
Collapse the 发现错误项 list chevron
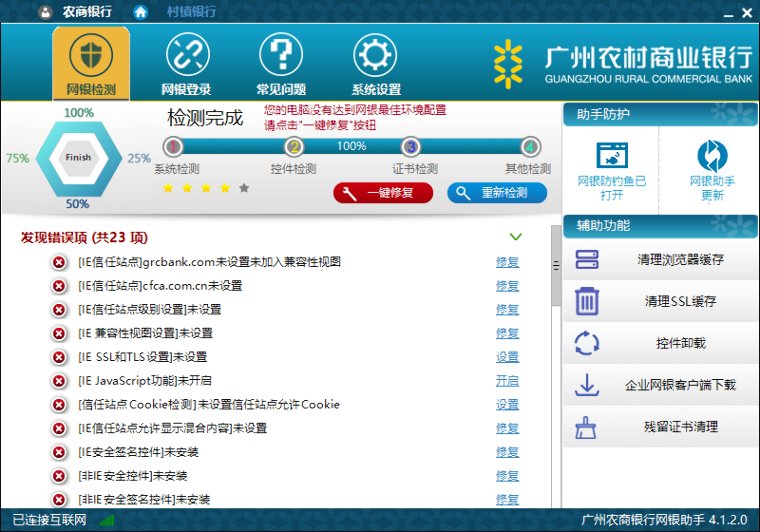coord(516,236)
